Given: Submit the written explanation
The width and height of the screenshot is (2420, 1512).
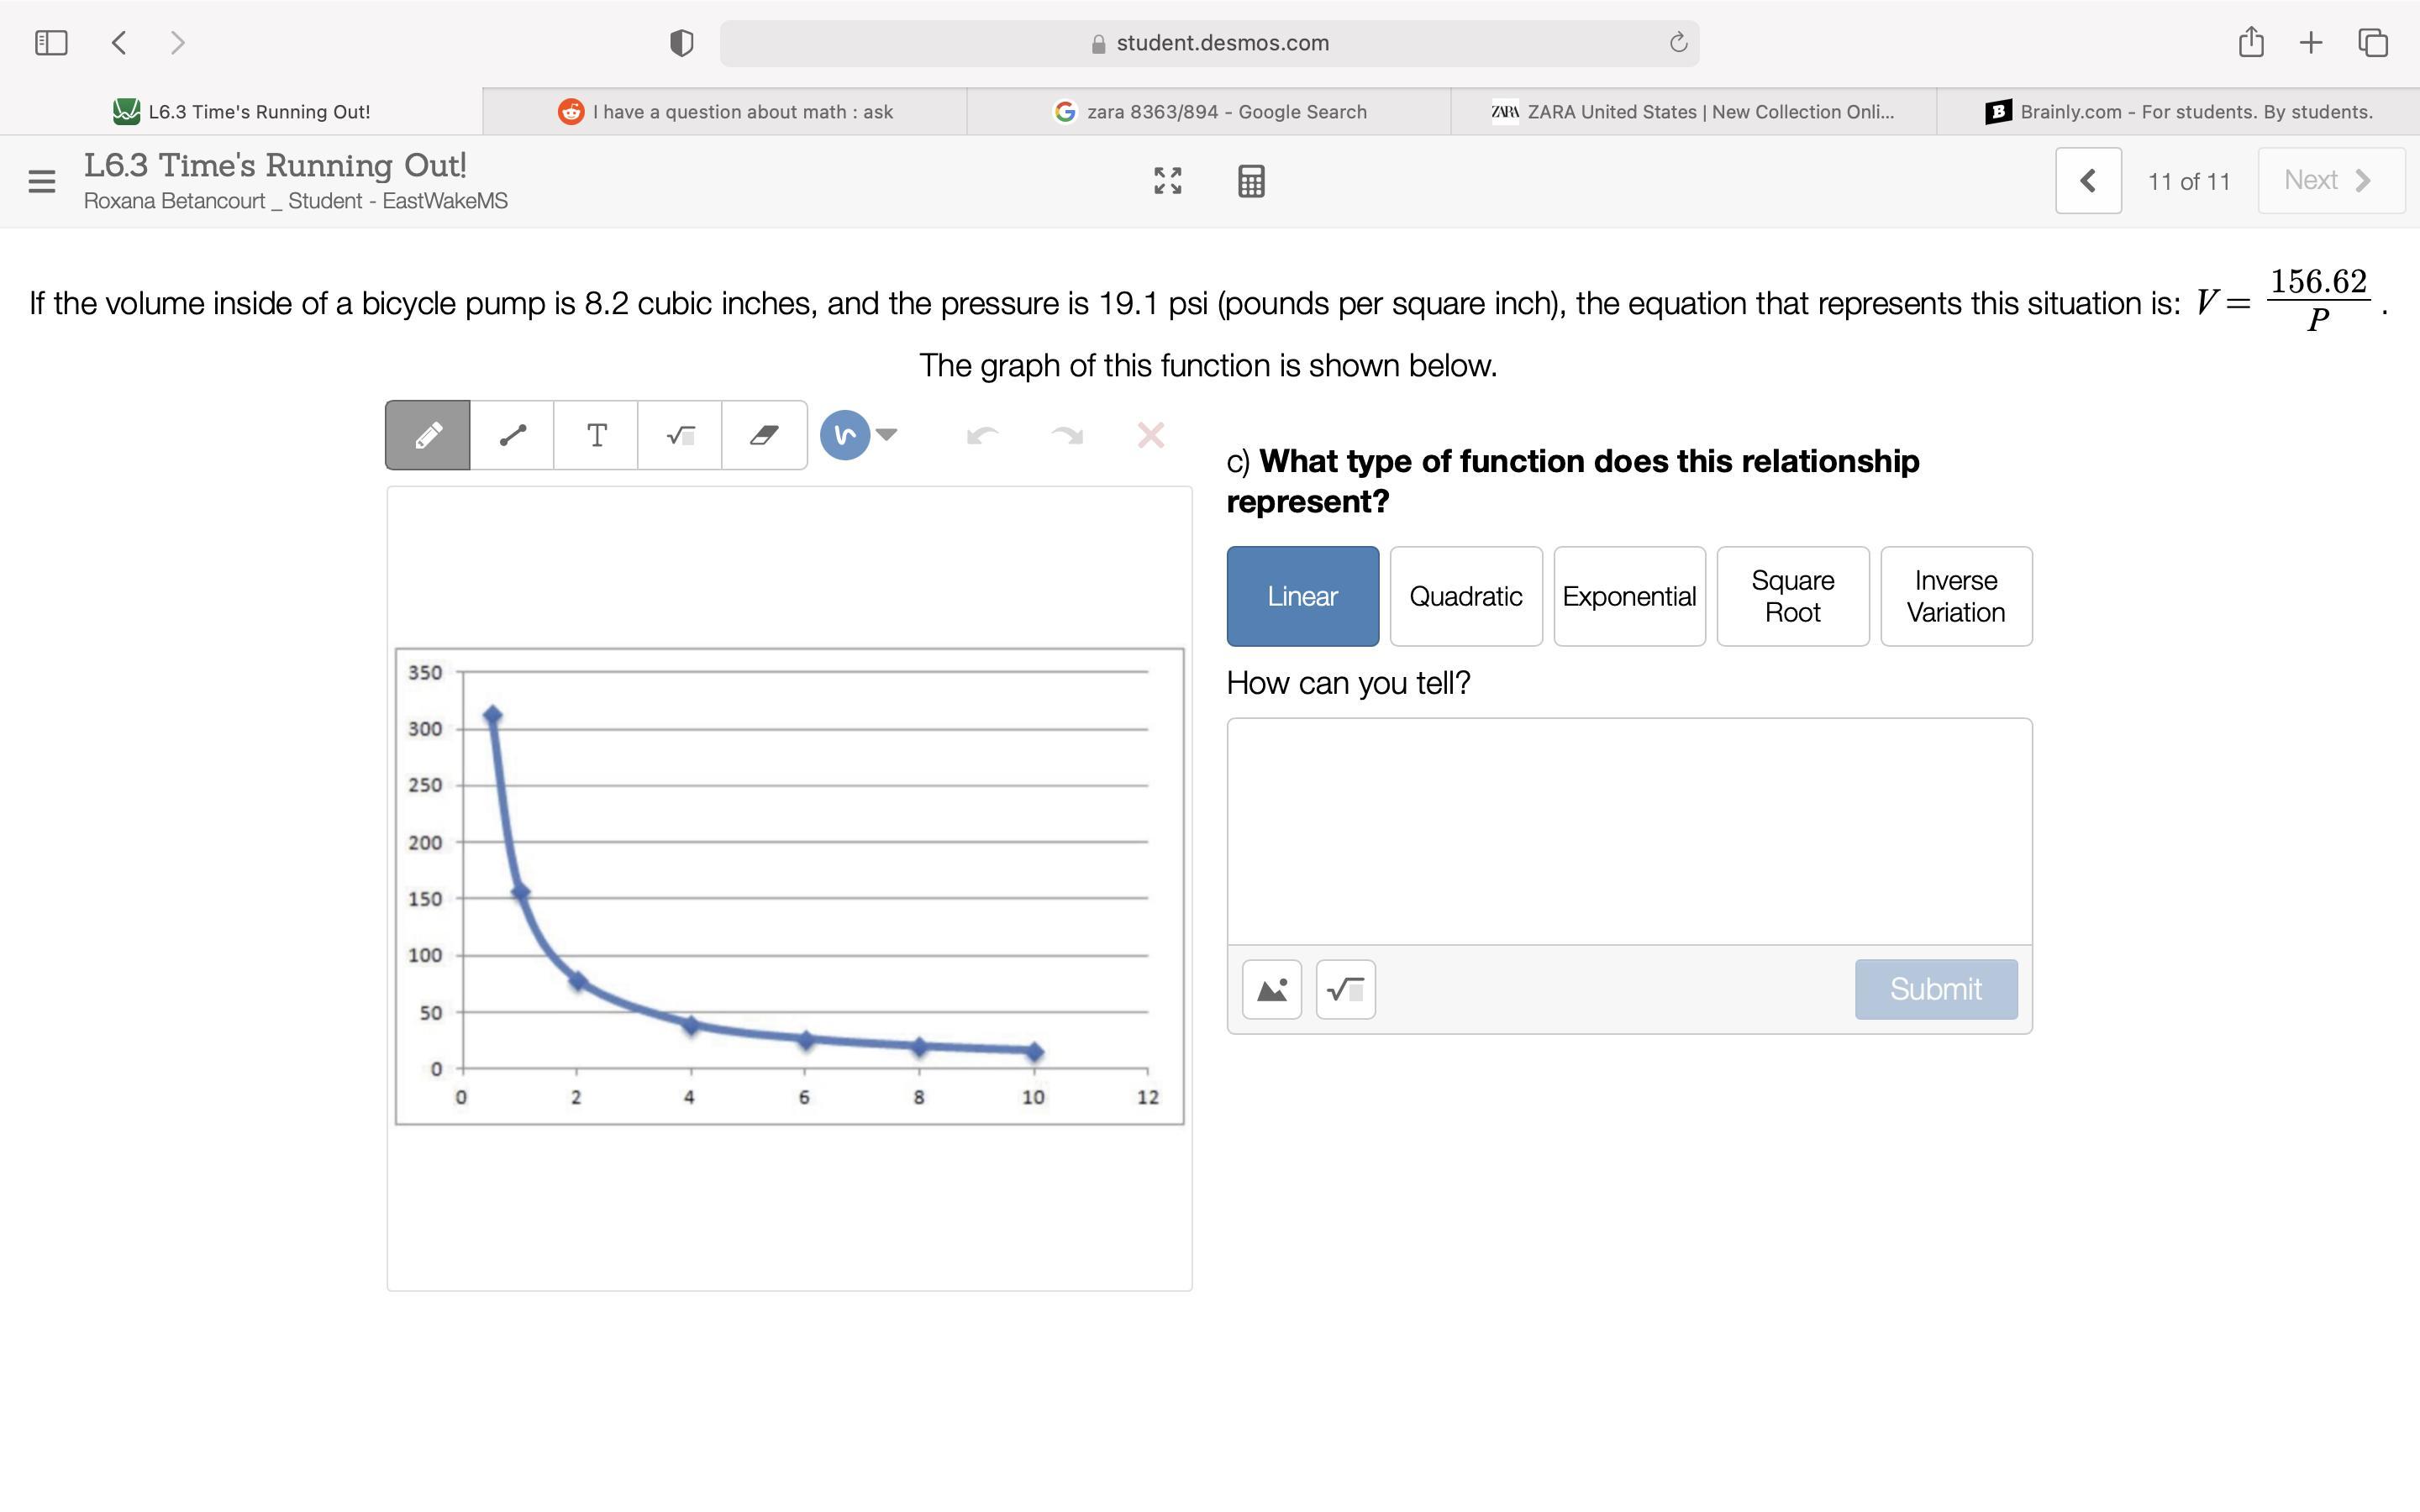Looking at the screenshot, I should (1935, 989).
